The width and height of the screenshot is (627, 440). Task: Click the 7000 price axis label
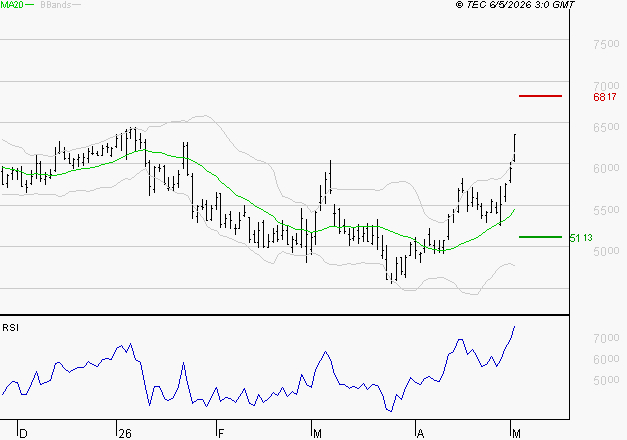(x=606, y=86)
